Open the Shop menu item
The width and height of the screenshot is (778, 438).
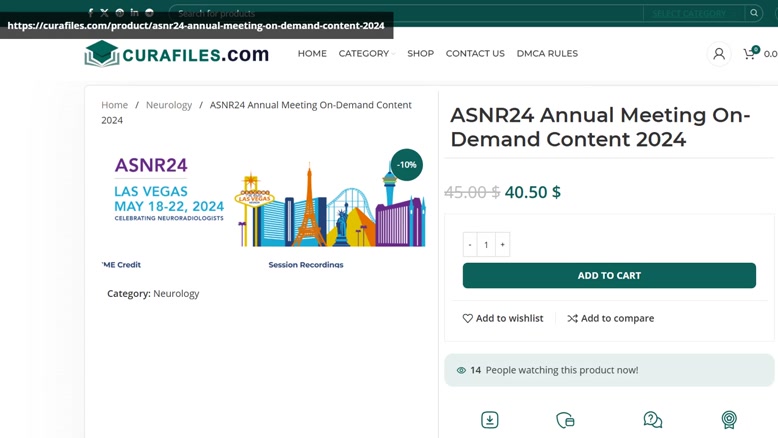click(x=420, y=54)
